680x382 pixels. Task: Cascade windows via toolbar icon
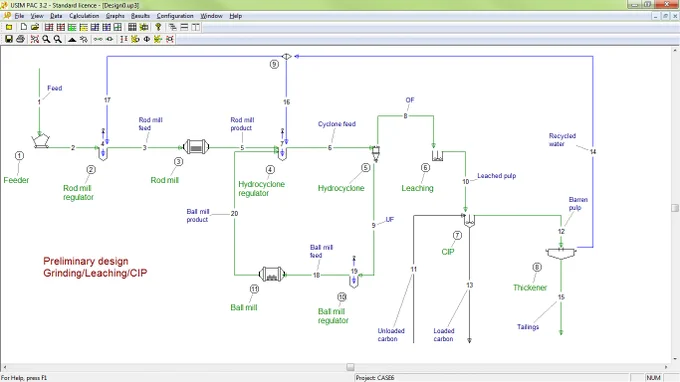tap(173, 27)
